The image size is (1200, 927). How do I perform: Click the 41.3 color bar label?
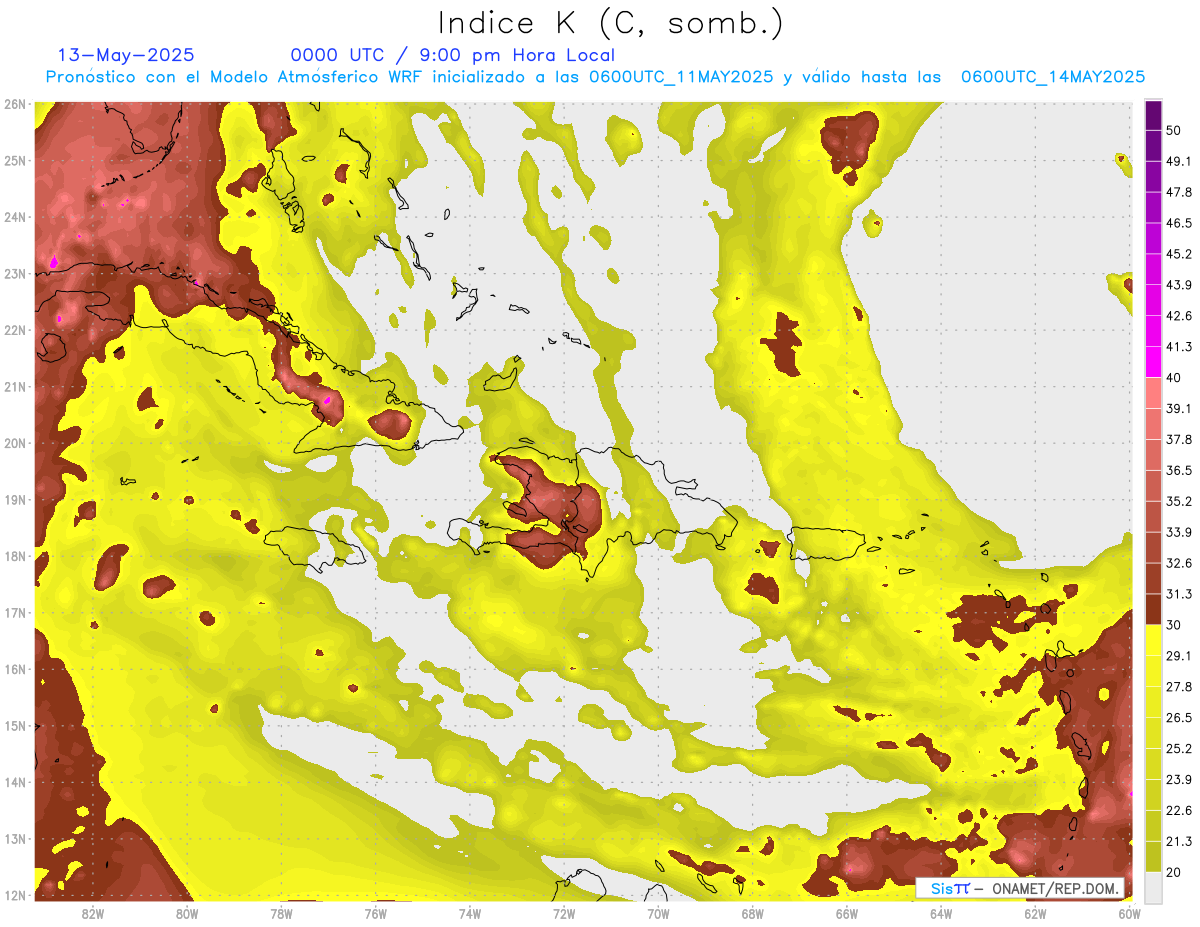[1180, 347]
